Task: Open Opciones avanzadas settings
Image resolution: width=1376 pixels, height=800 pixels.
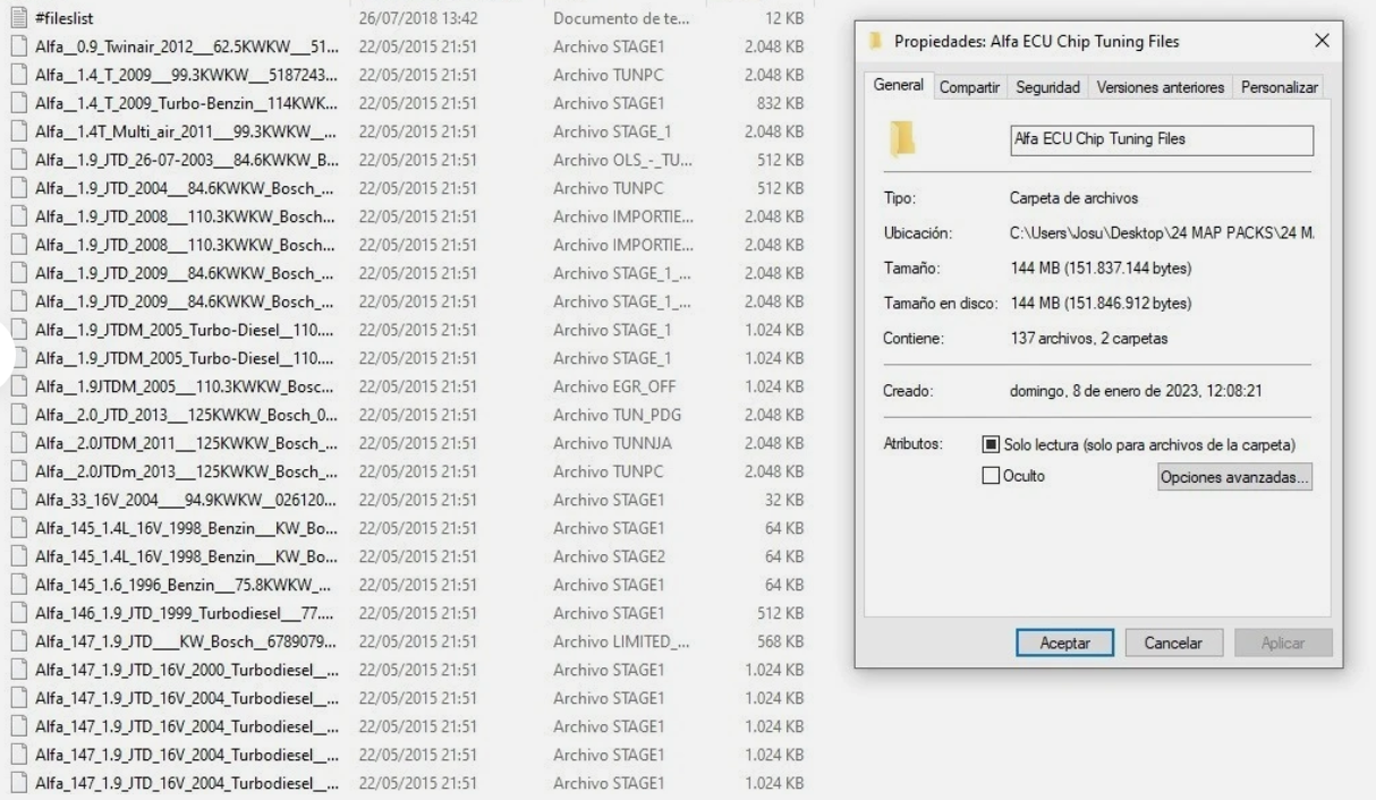Action: coord(1234,477)
